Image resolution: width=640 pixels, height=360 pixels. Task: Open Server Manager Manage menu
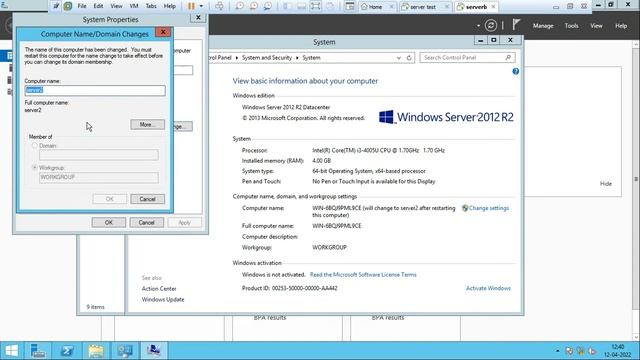pos(543,26)
